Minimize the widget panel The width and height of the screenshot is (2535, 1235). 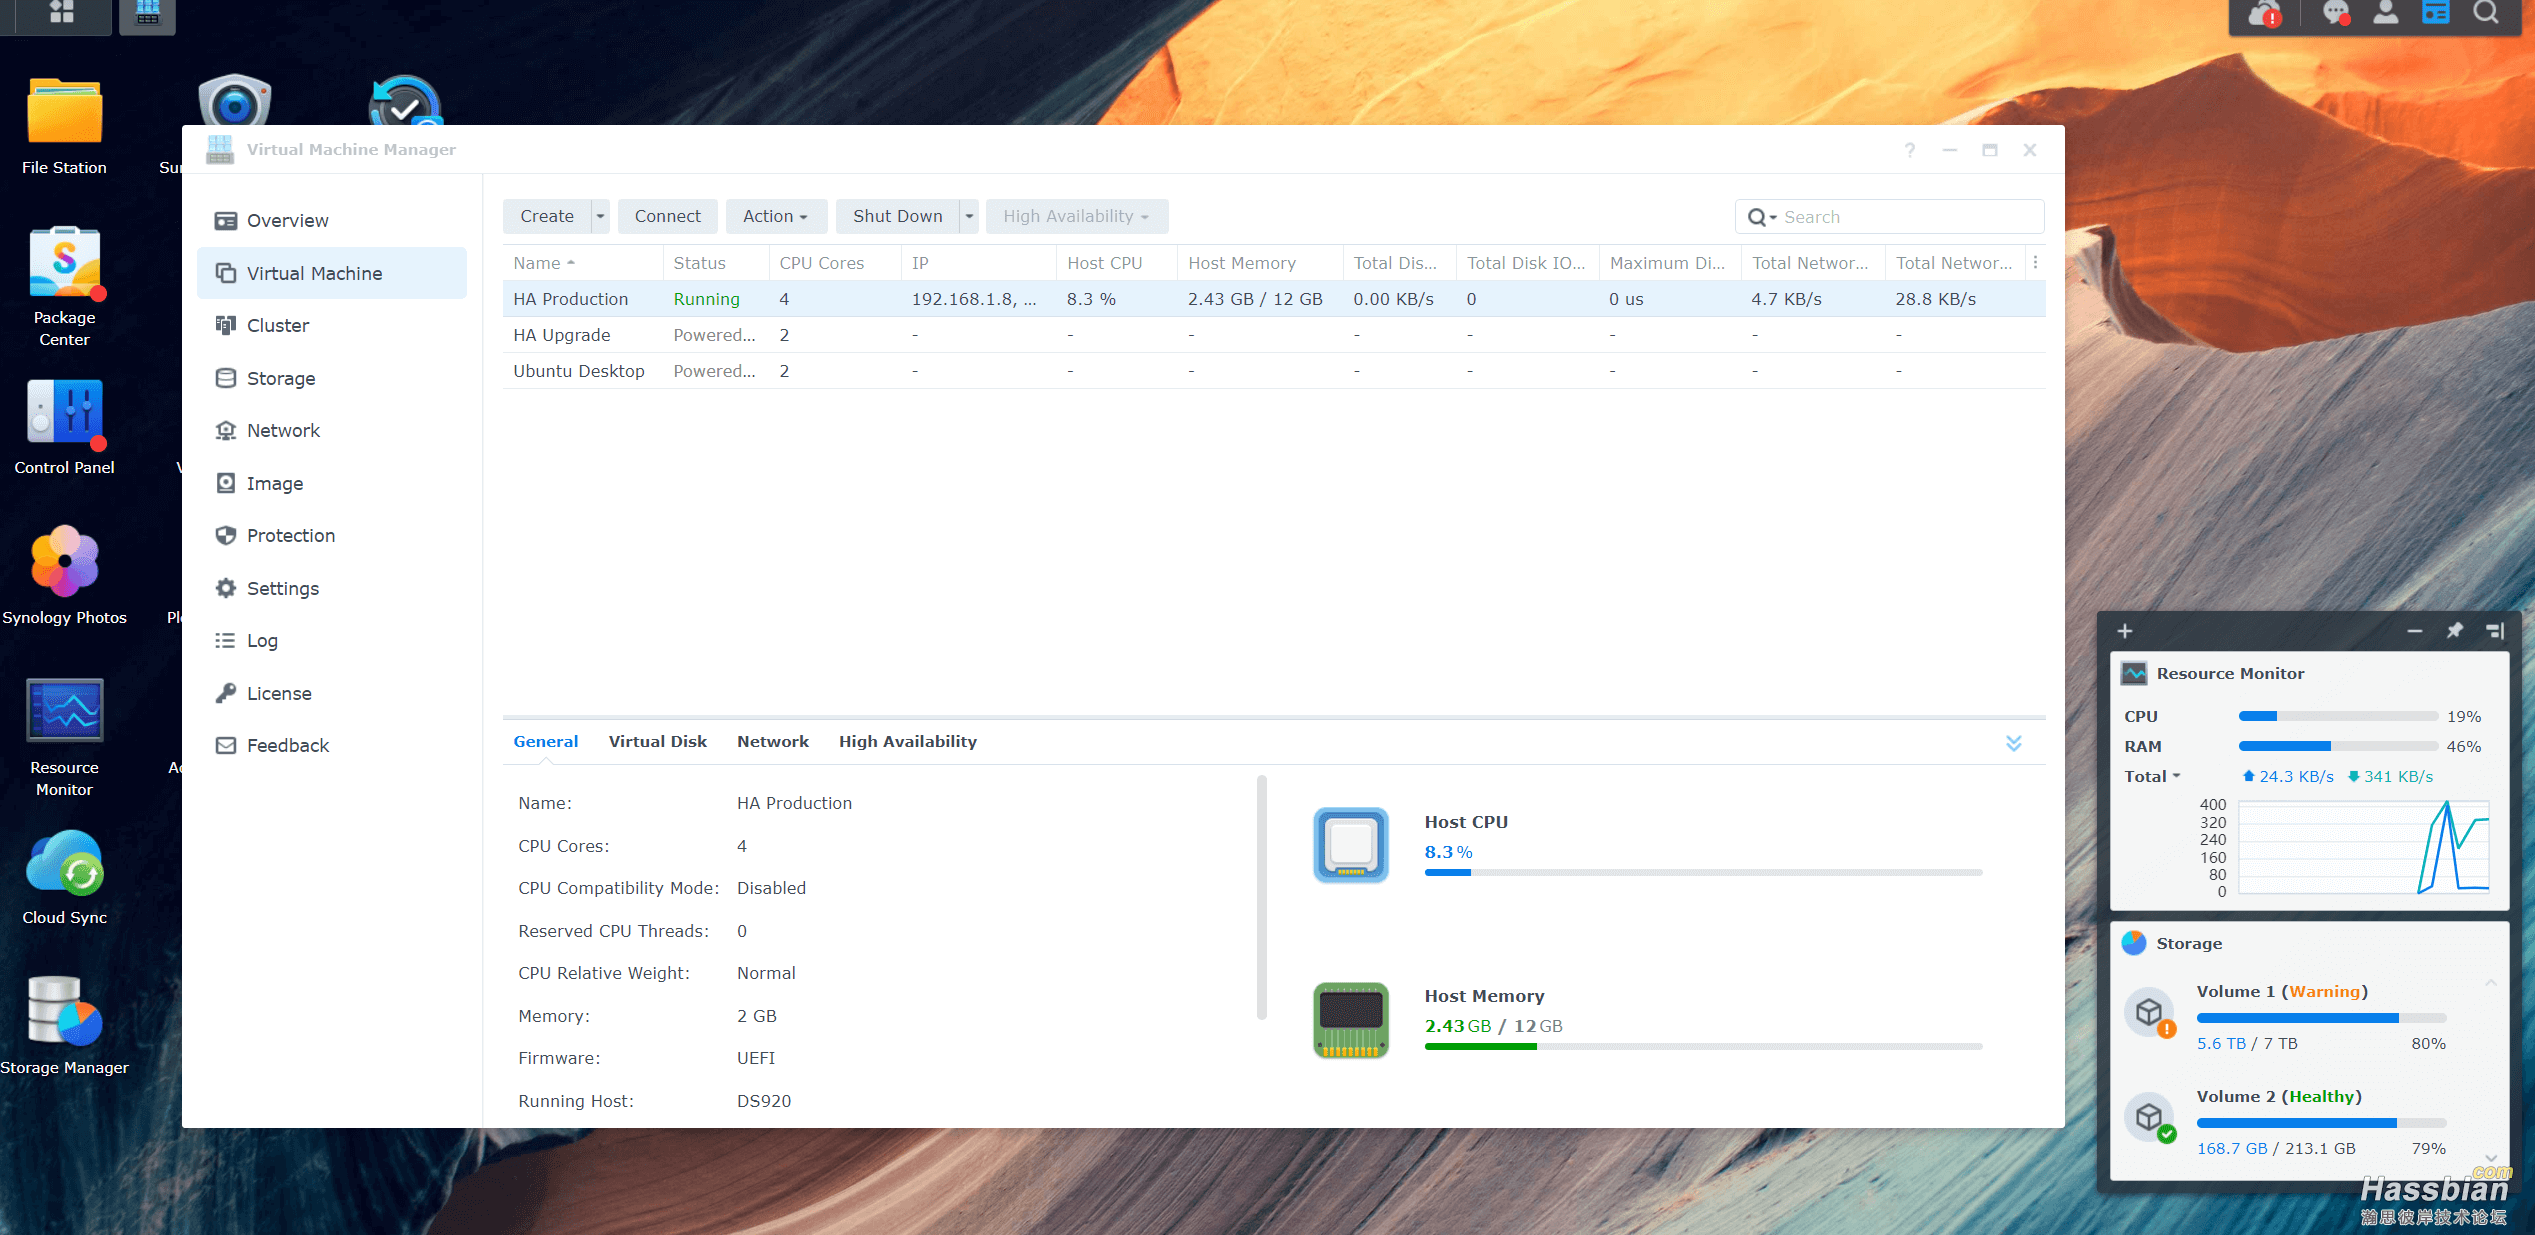(x=2415, y=631)
